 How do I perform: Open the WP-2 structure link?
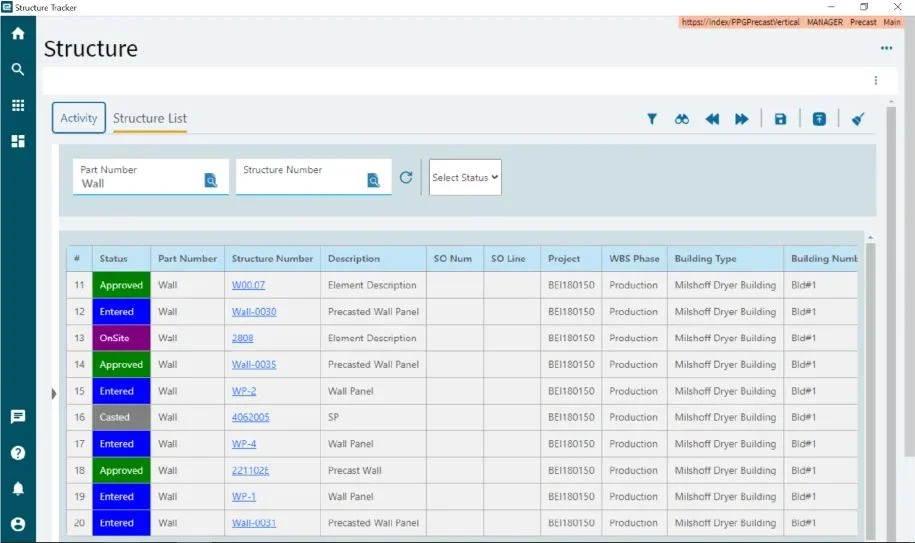pos(244,391)
